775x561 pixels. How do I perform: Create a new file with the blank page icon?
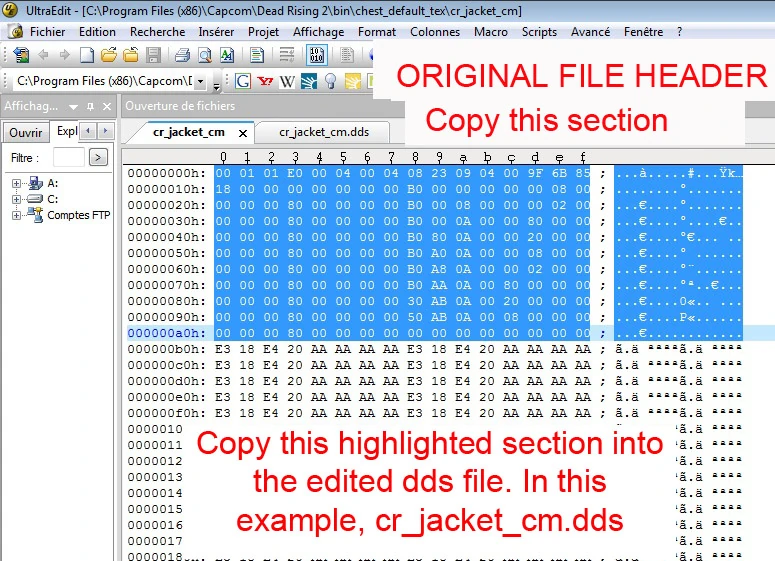pyautogui.click(x=87, y=55)
